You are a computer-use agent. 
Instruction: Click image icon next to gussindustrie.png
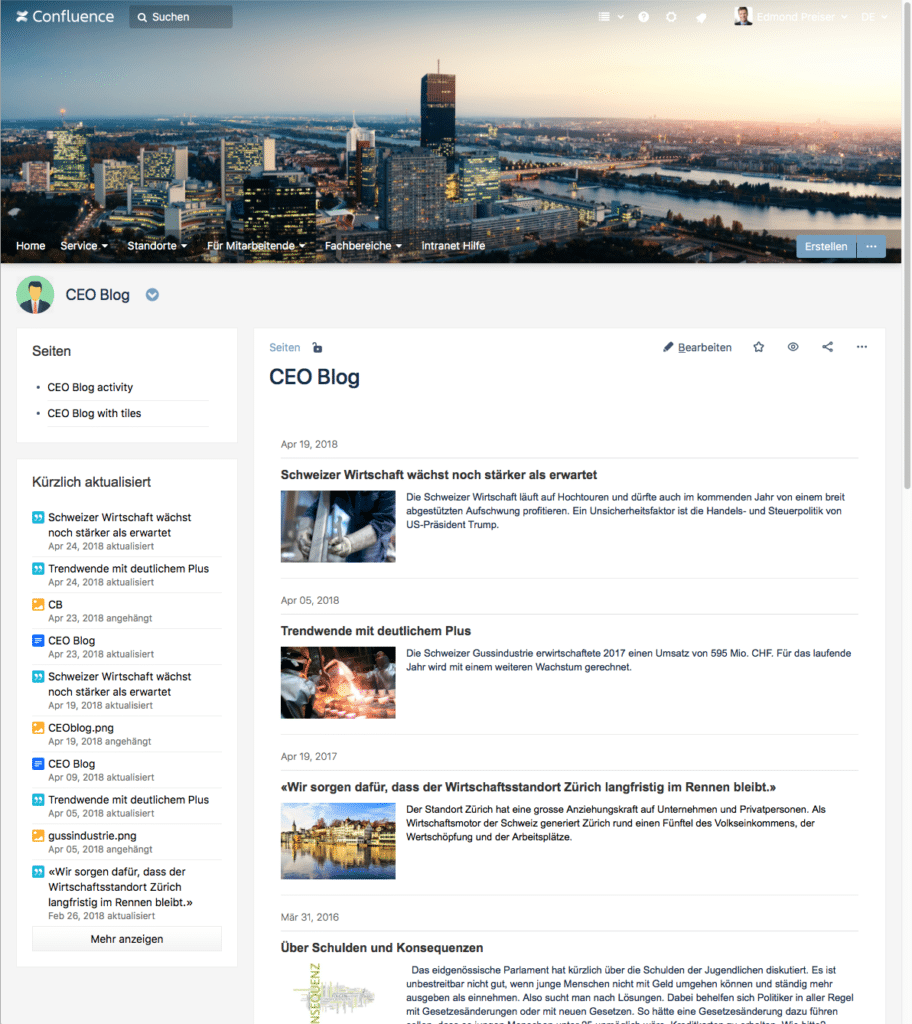[x=39, y=835]
